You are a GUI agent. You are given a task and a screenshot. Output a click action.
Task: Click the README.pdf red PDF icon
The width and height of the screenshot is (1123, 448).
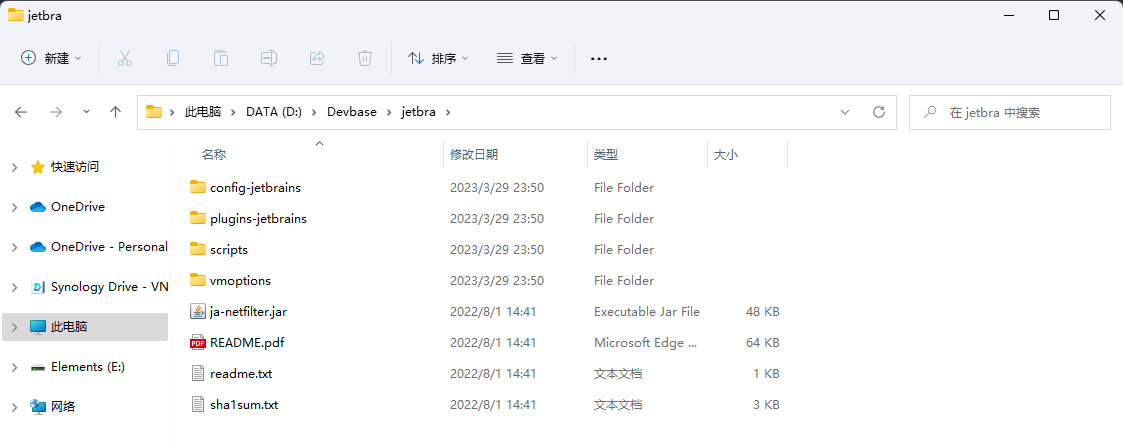coord(198,343)
